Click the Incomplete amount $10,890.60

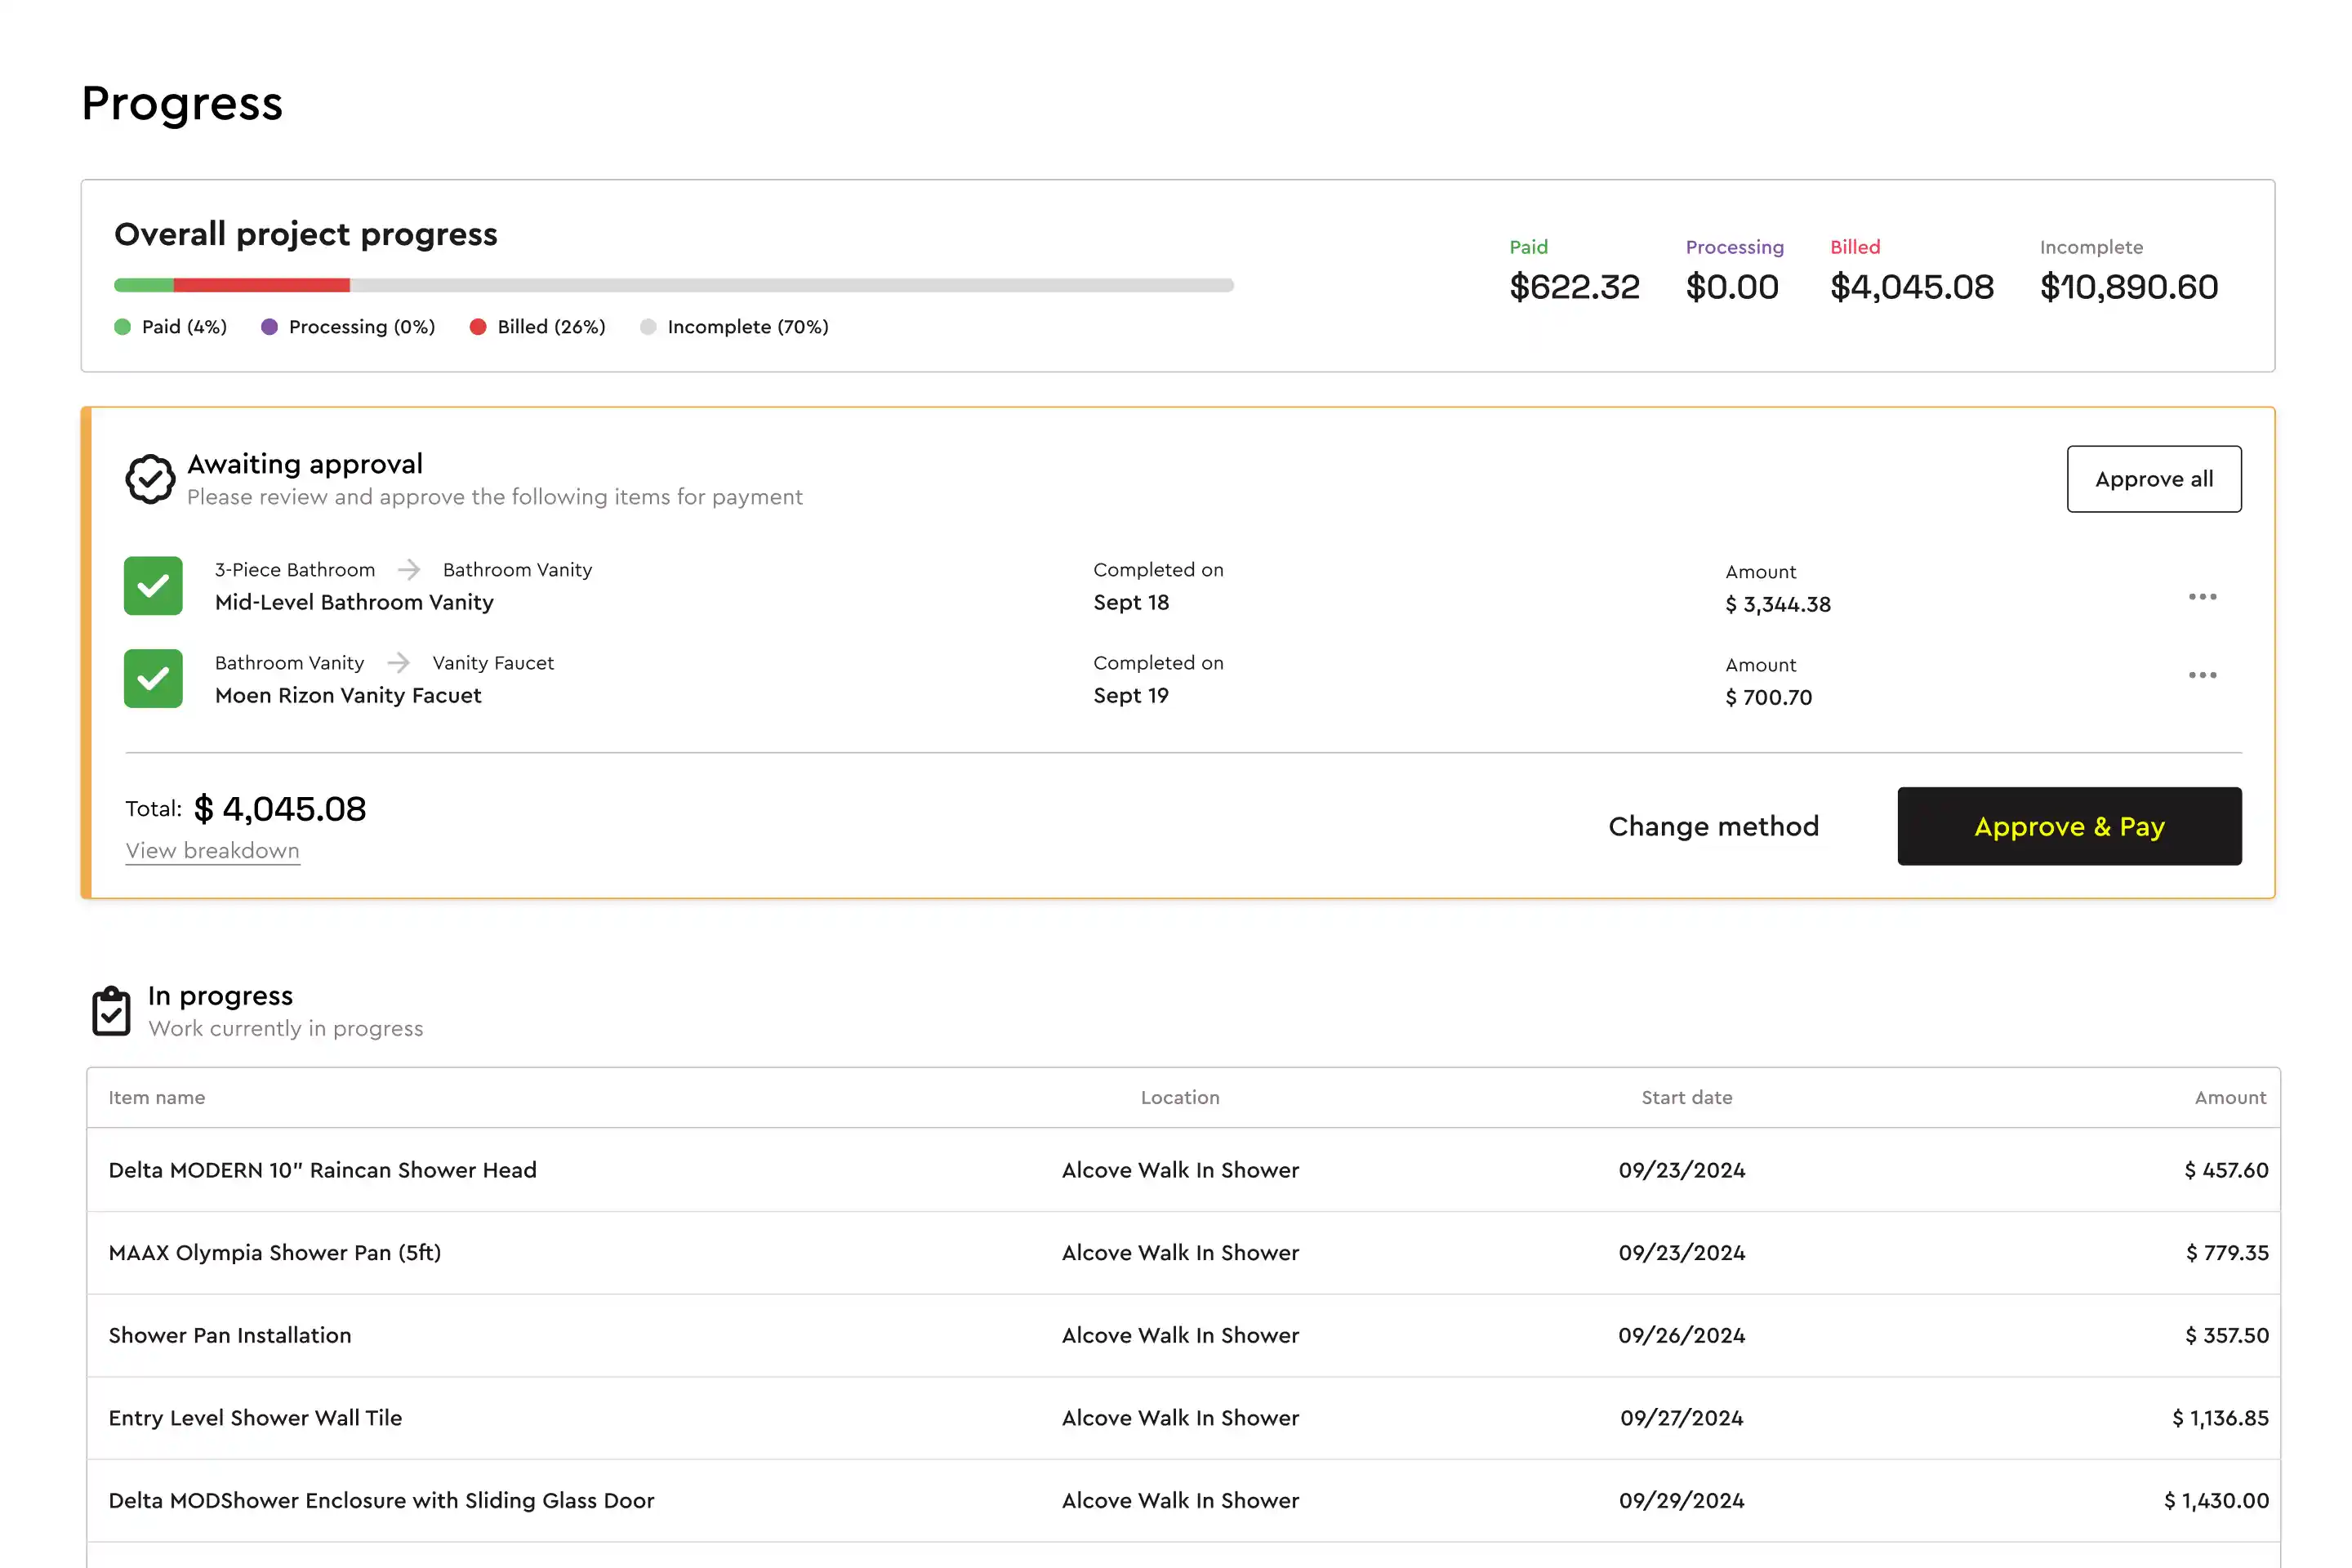click(2129, 288)
